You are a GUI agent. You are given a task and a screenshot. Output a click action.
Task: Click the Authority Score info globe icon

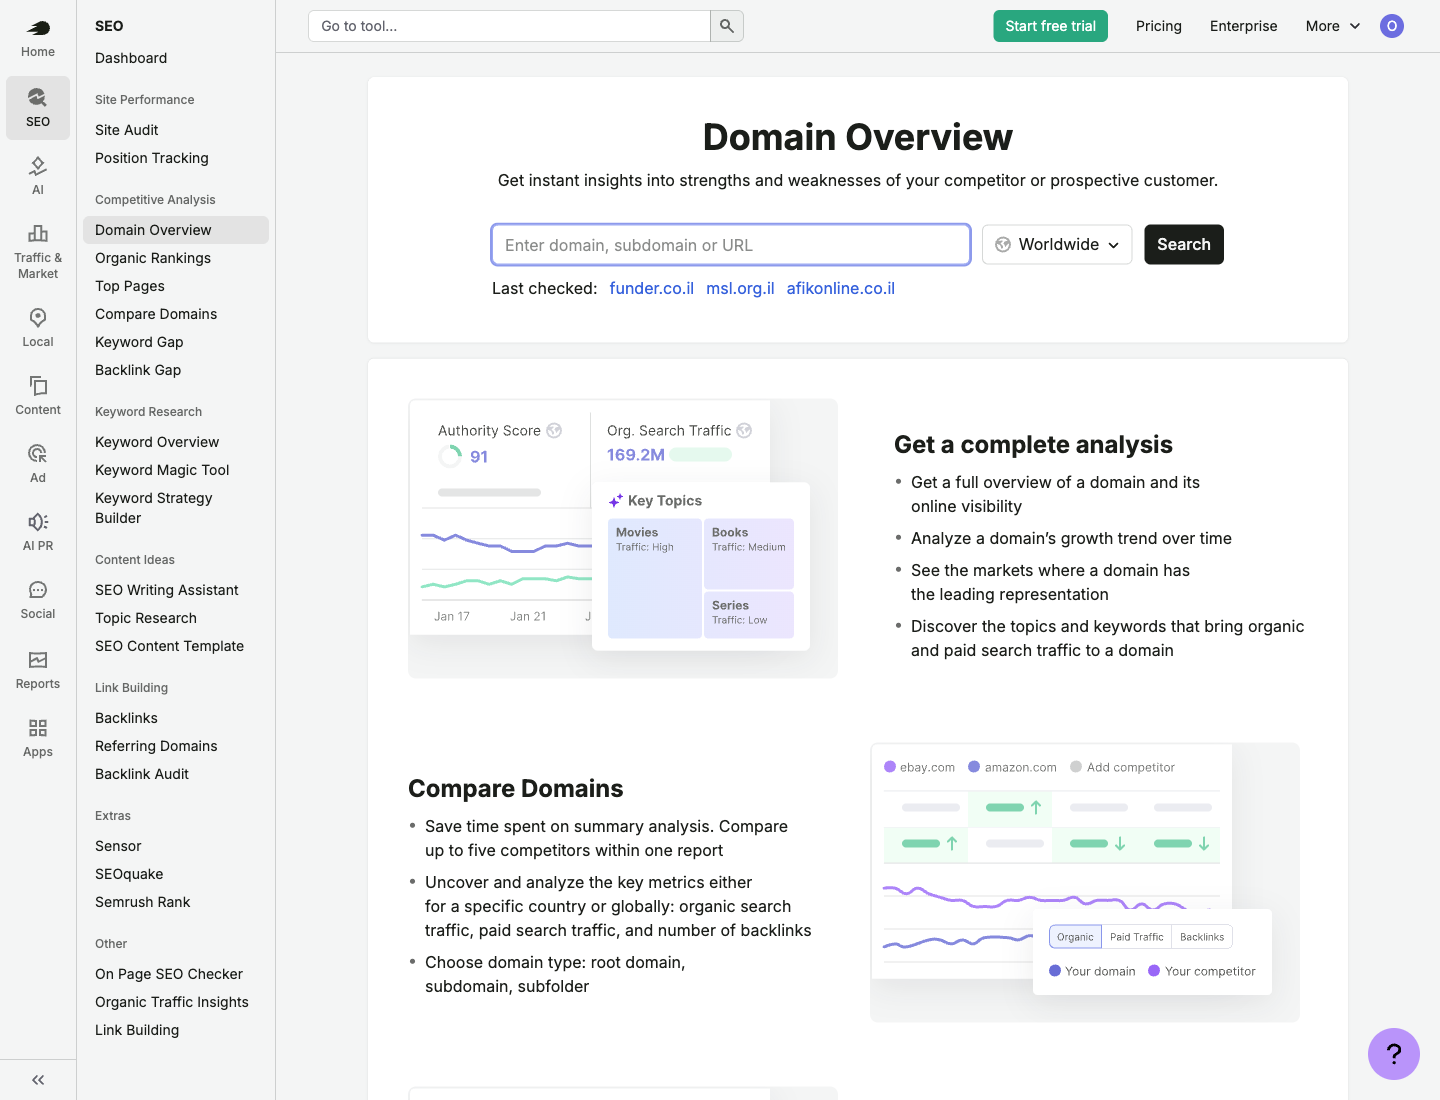[x=554, y=431]
